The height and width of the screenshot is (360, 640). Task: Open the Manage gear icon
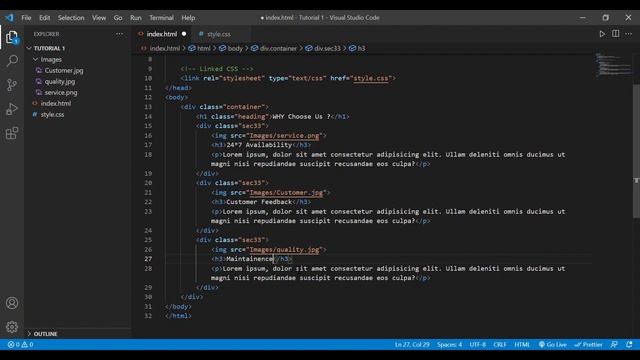click(12, 327)
